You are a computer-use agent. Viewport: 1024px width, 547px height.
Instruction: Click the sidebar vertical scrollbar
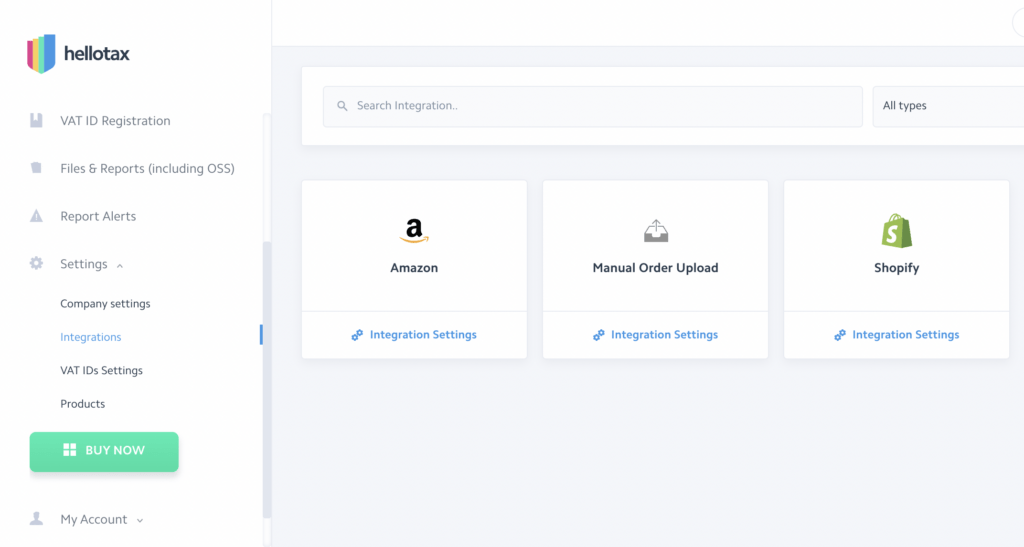[x=266, y=380]
